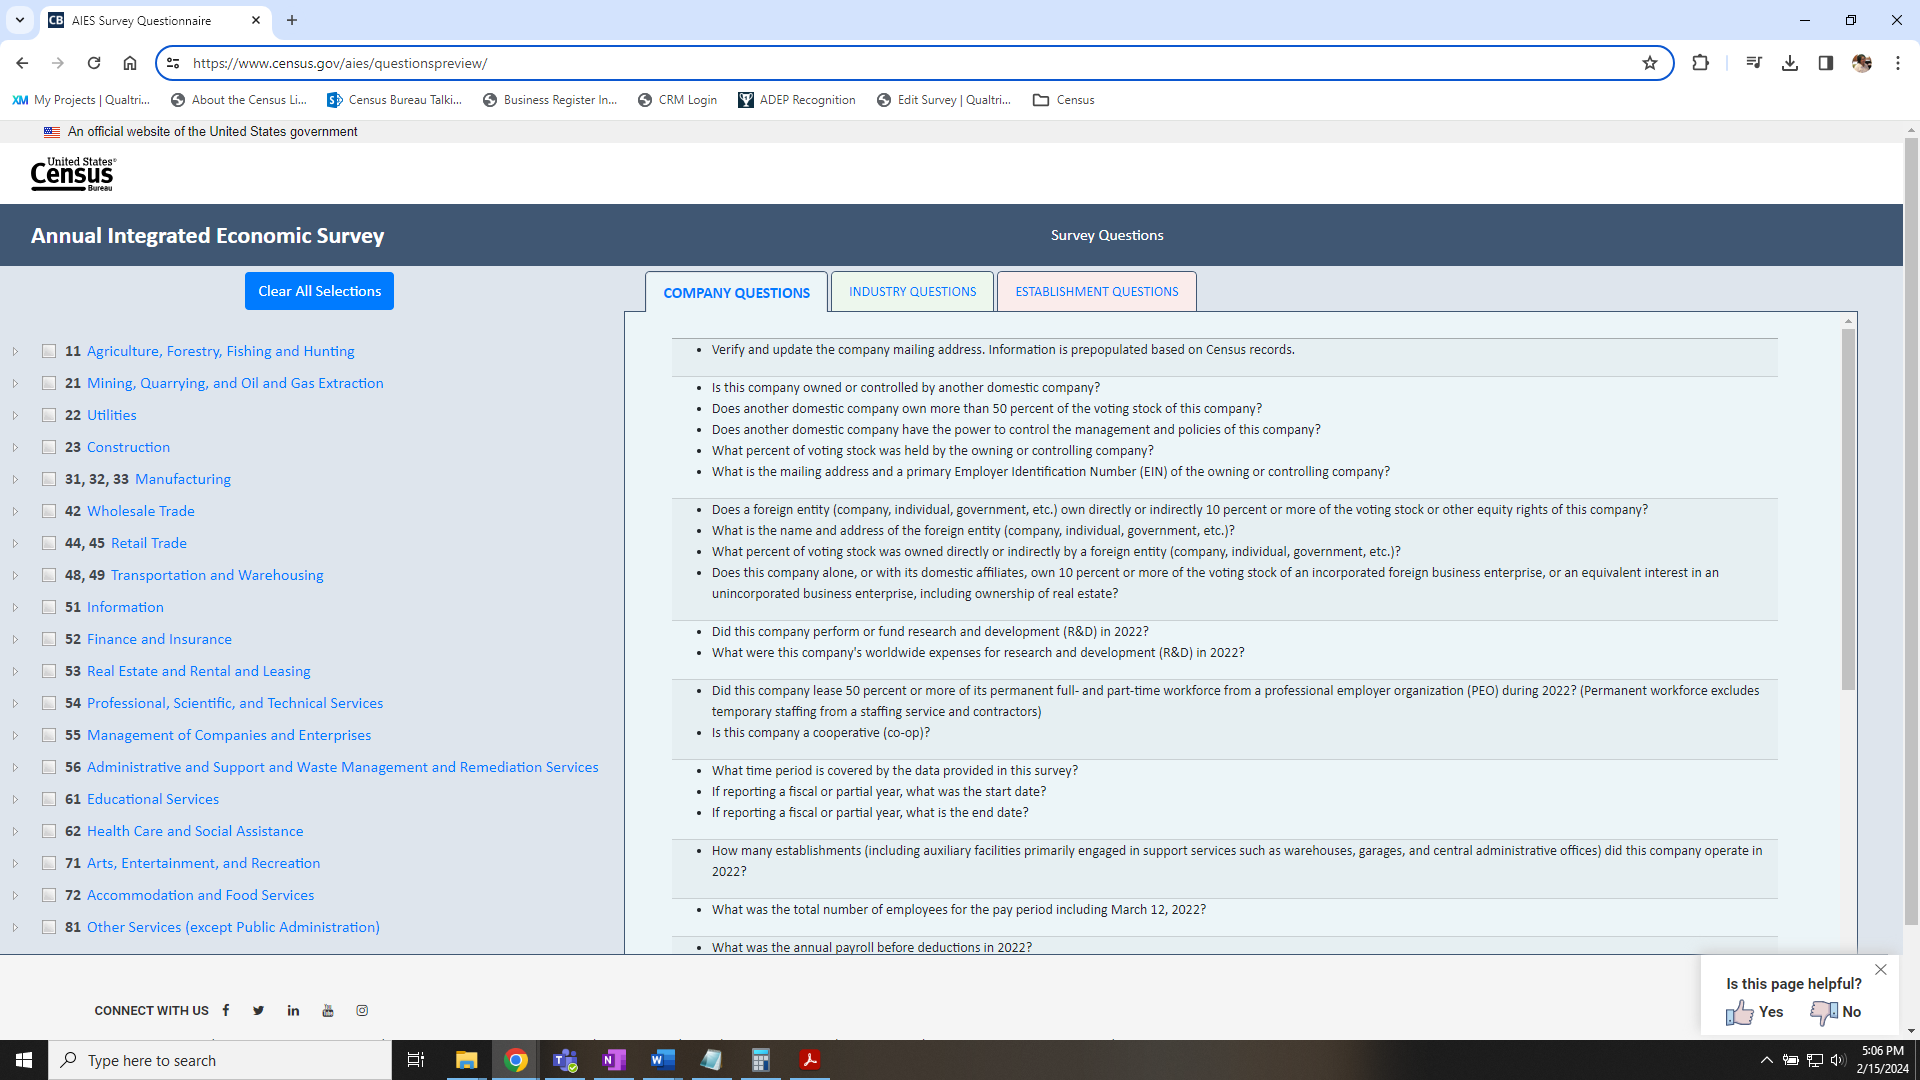Bookmark this page with star icon

pos(1650,63)
